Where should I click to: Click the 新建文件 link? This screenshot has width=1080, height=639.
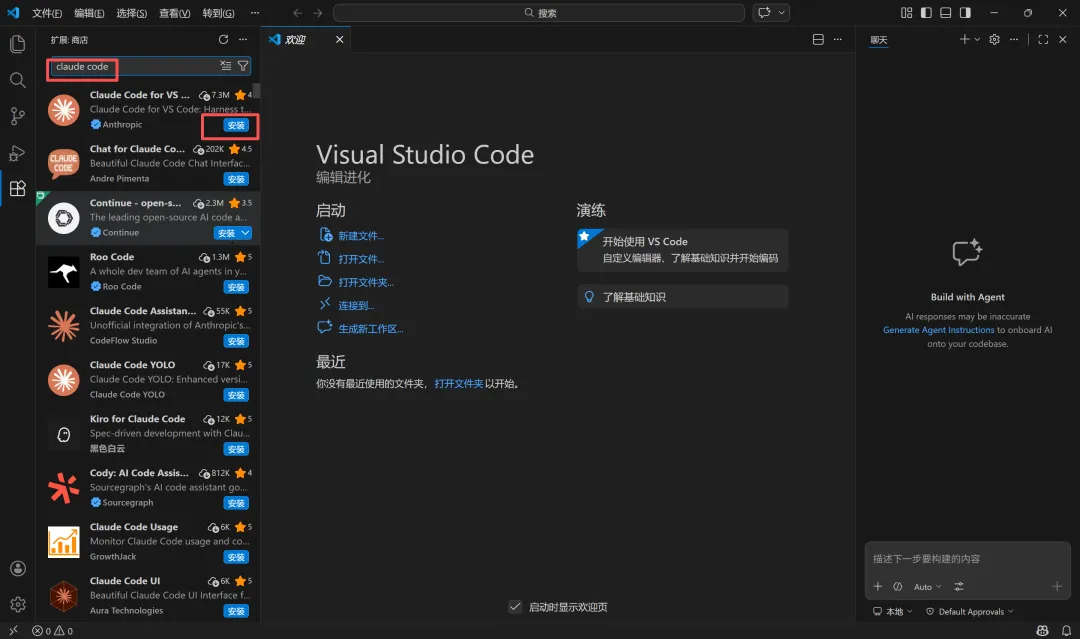pos(360,235)
